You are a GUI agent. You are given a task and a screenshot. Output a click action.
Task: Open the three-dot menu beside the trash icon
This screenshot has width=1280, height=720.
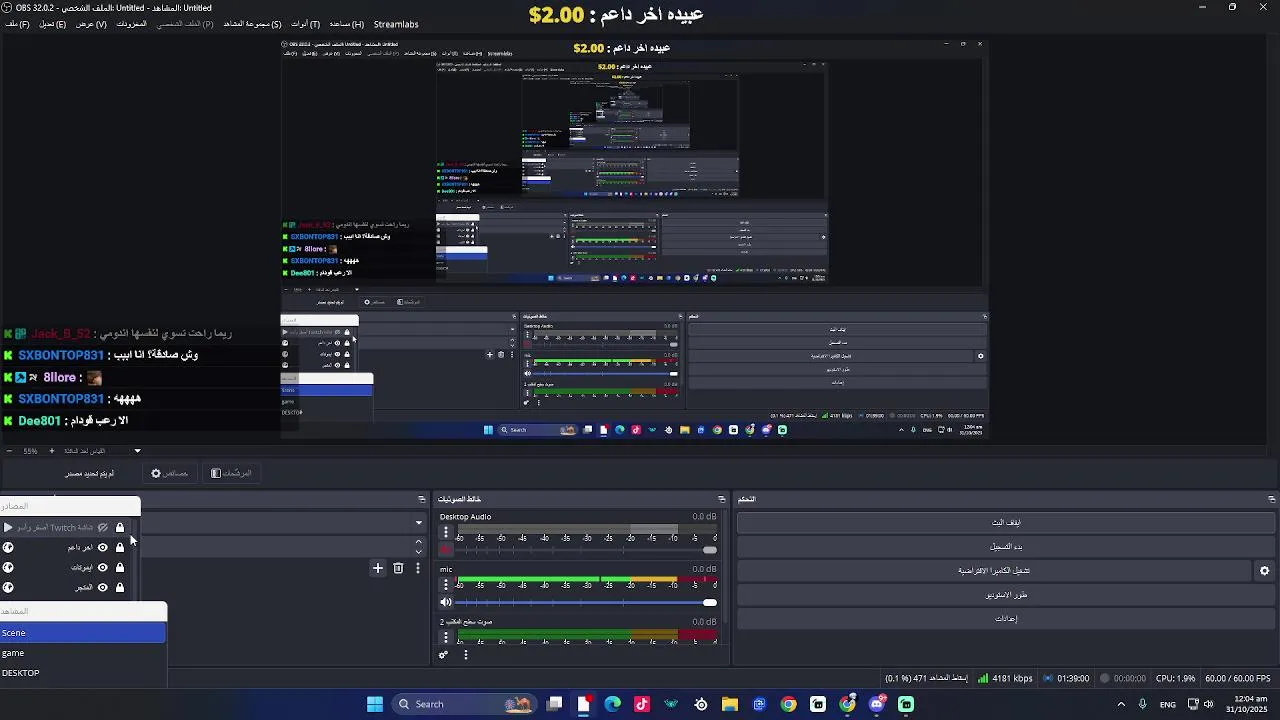click(418, 568)
